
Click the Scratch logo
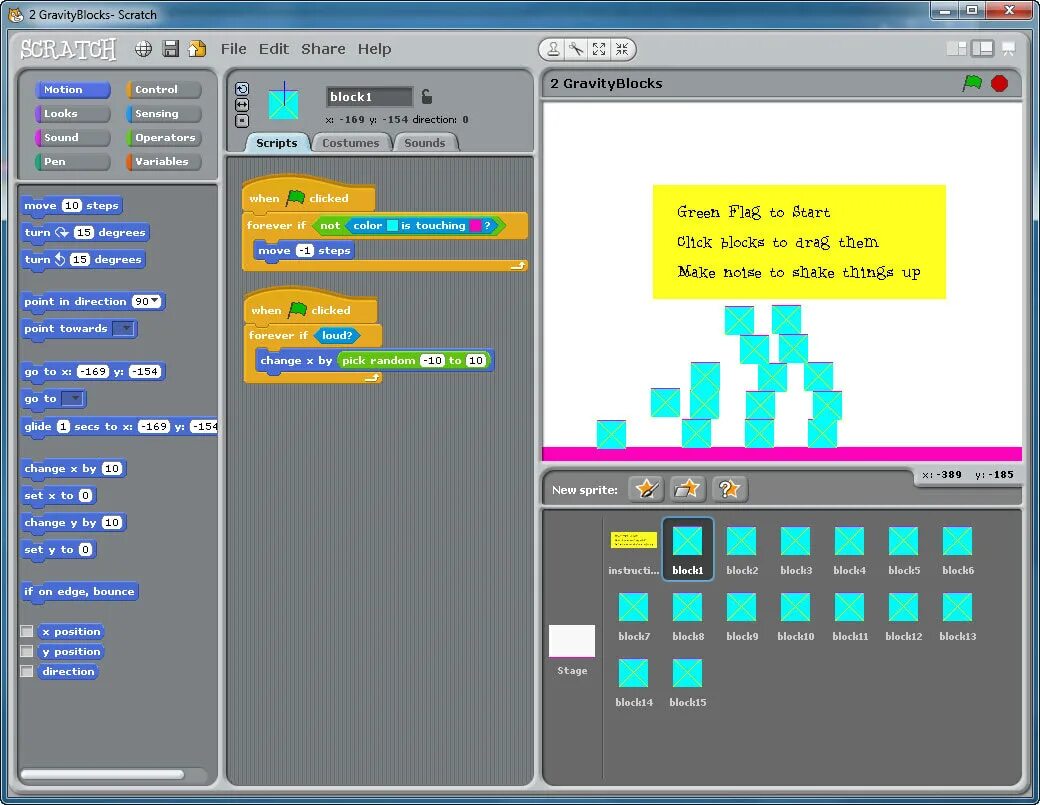coord(68,49)
